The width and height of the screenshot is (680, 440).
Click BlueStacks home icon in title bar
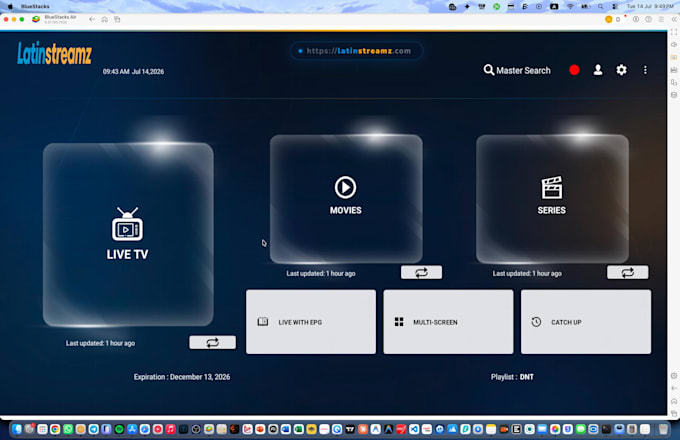coord(105,19)
